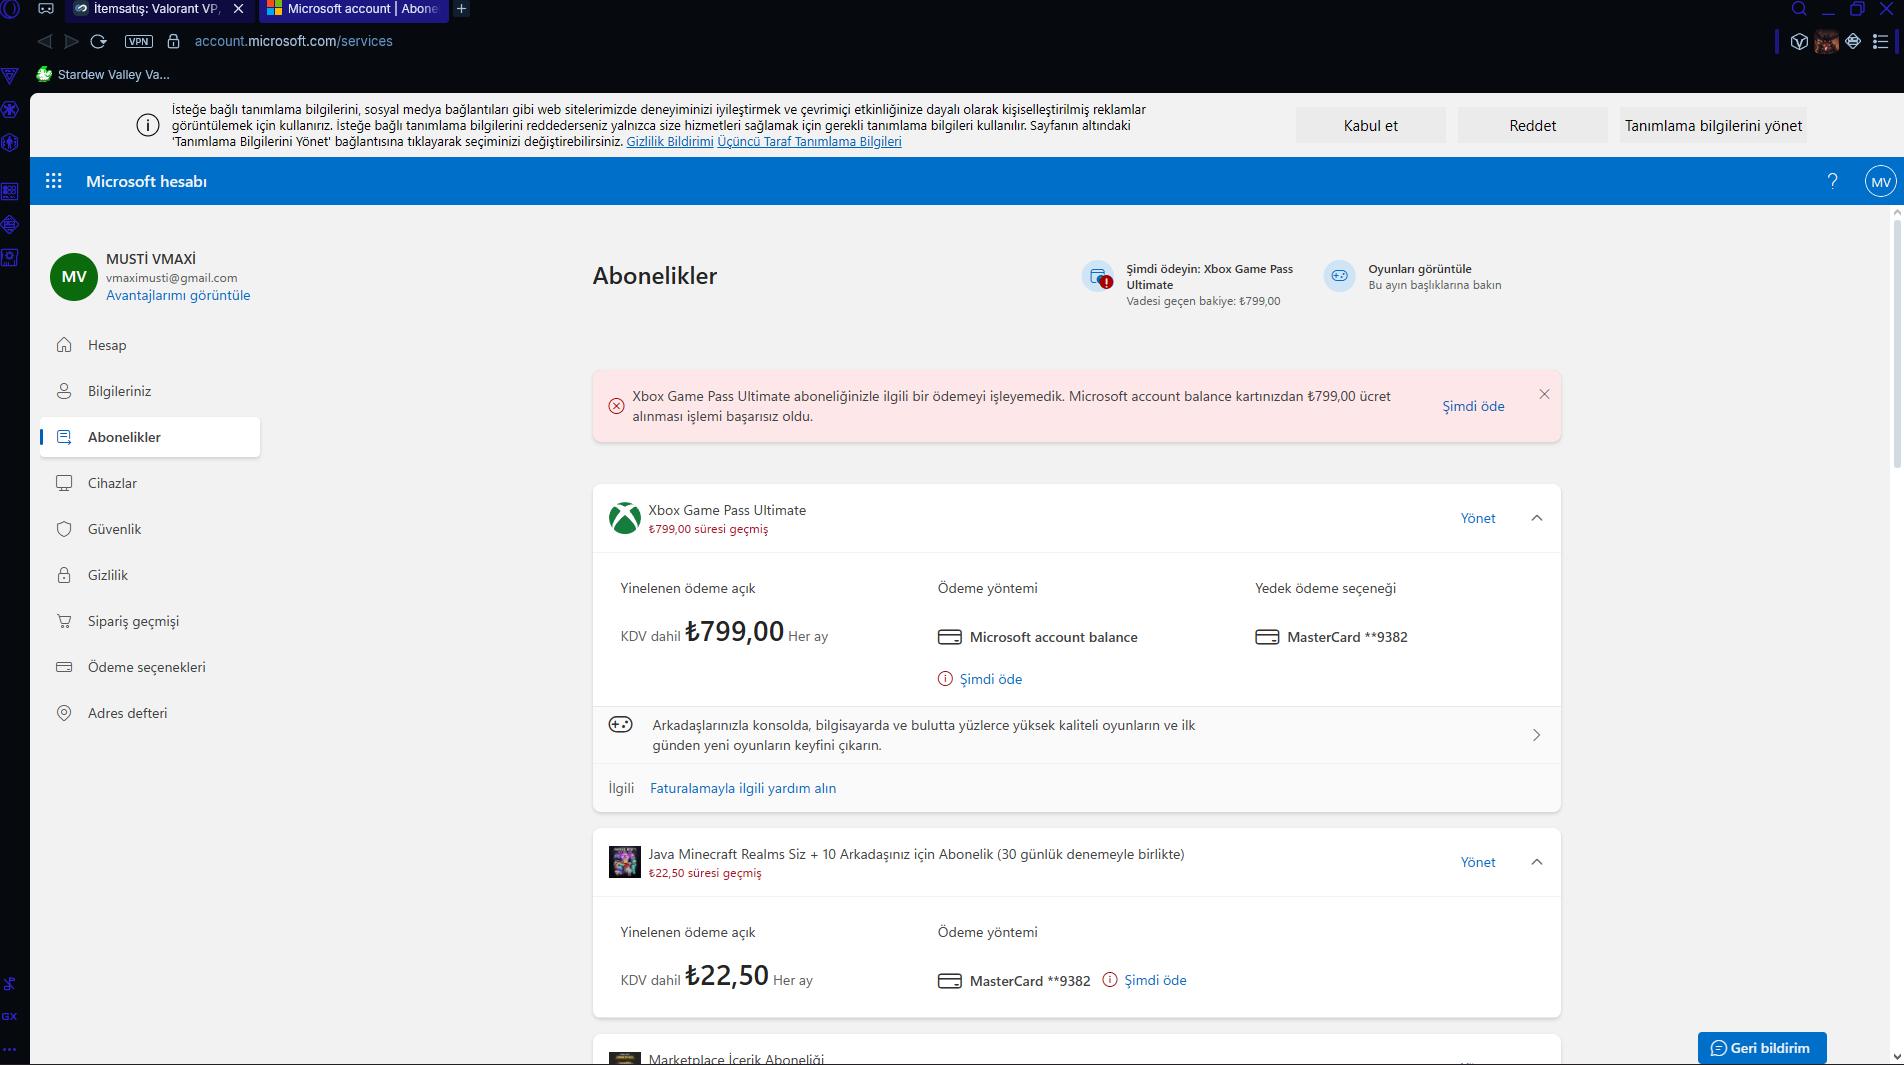Go back with the browser back arrow

(44, 41)
